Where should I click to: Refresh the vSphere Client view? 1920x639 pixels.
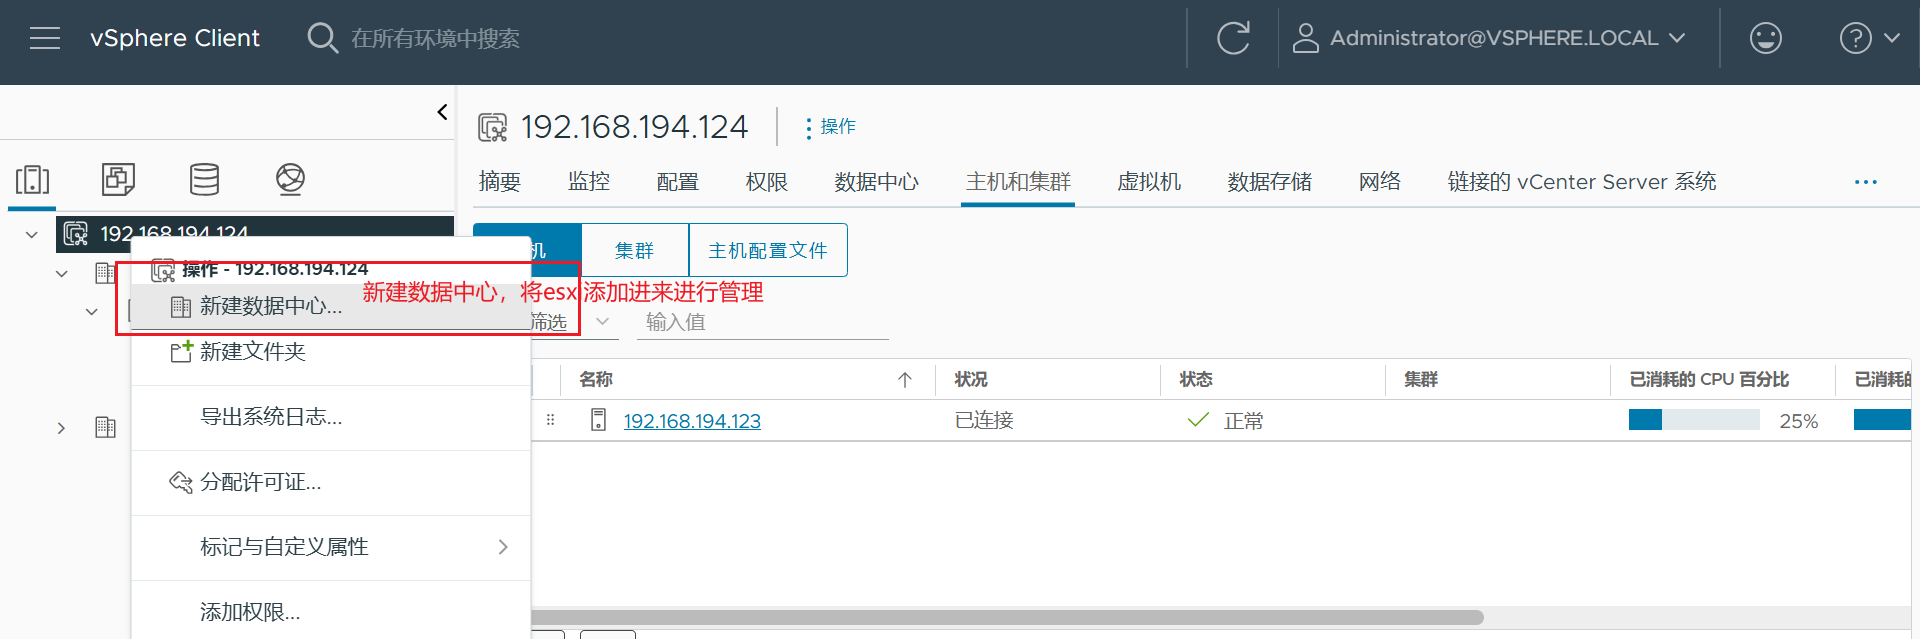[1233, 38]
